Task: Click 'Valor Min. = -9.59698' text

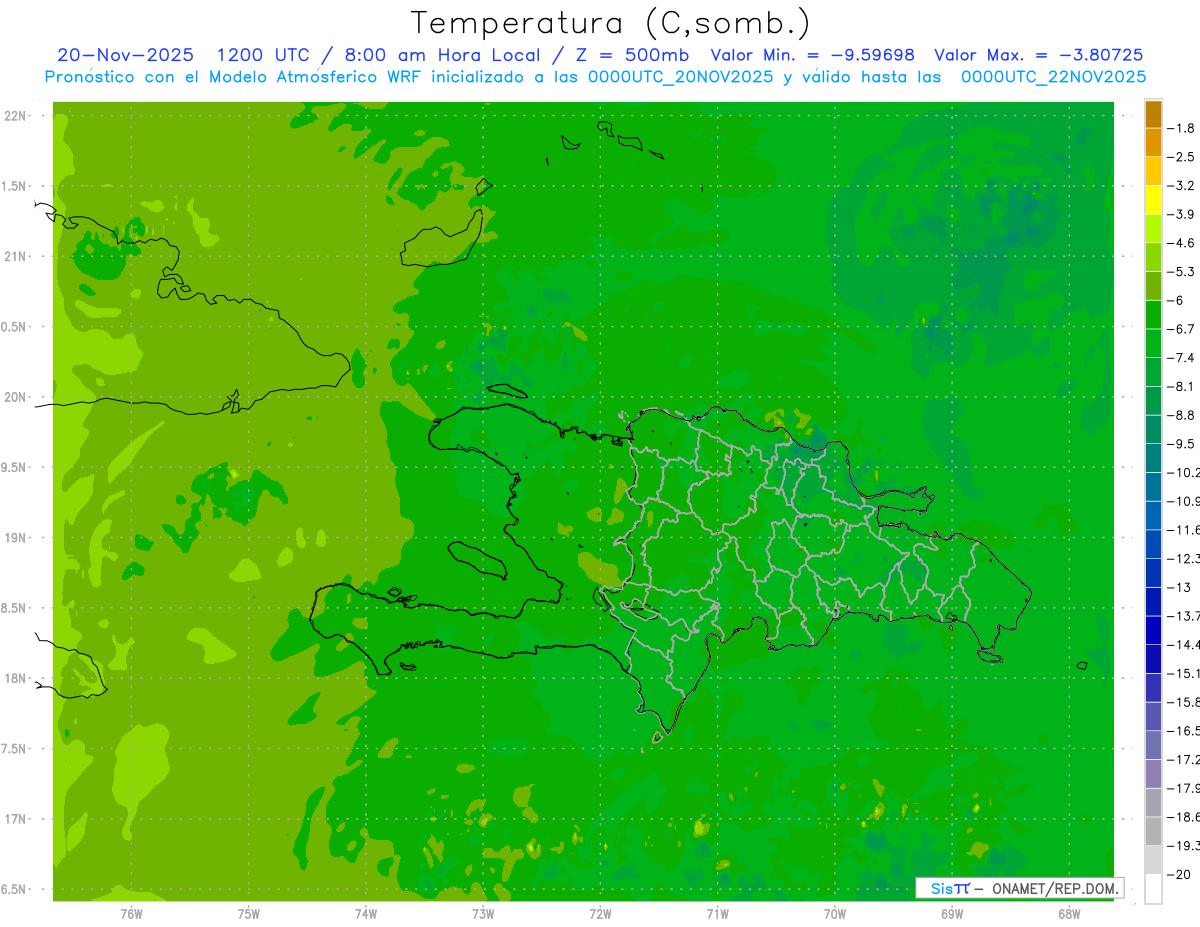Action: [x=813, y=55]
